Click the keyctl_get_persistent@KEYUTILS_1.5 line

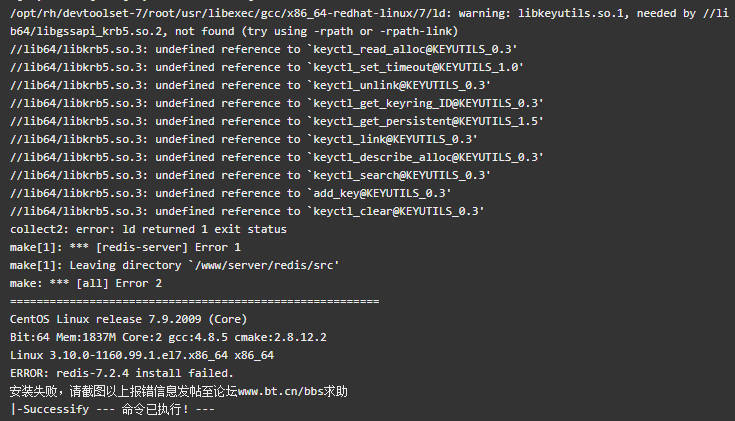coord(277,121)
